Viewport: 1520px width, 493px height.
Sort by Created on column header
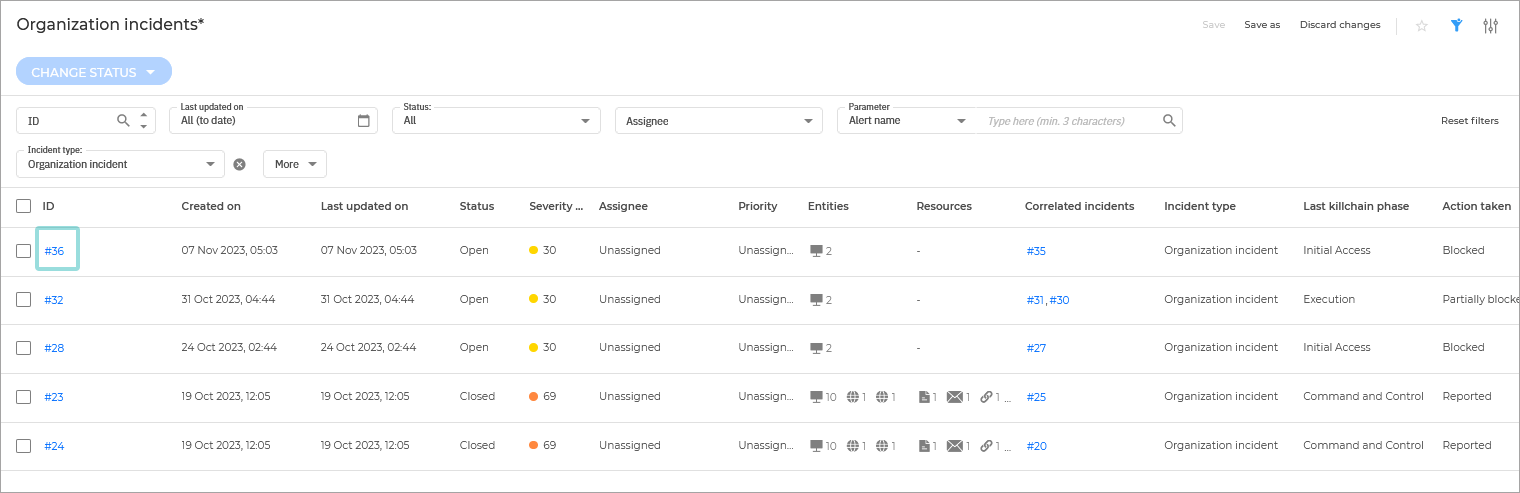click(211, 206)
